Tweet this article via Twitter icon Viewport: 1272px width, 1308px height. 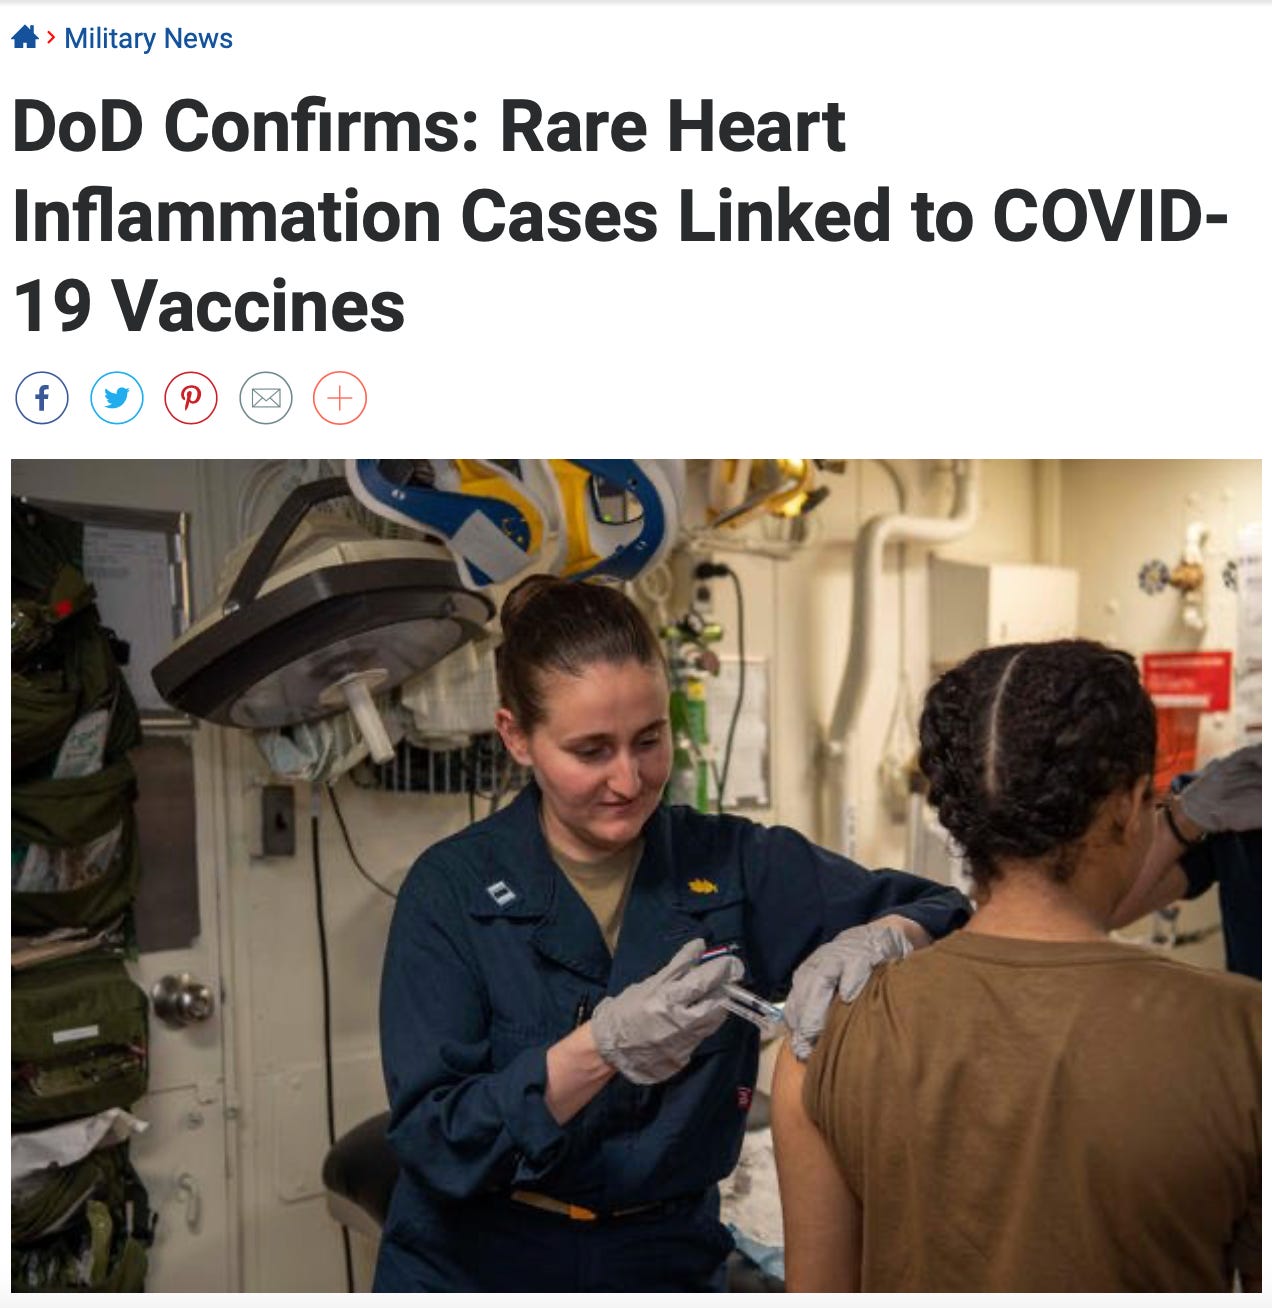coord(117,398)
